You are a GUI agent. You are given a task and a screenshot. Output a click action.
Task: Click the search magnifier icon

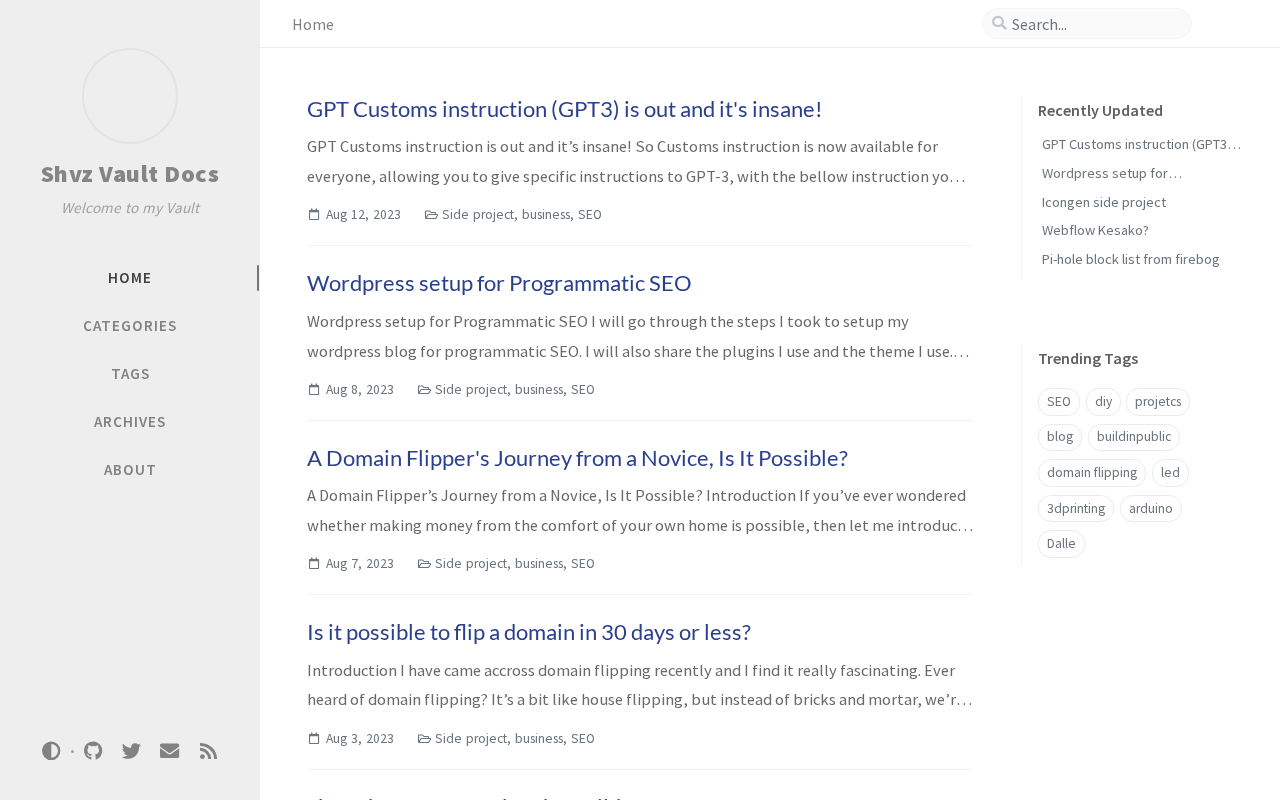pyautogui.click(x=999, y=23)
